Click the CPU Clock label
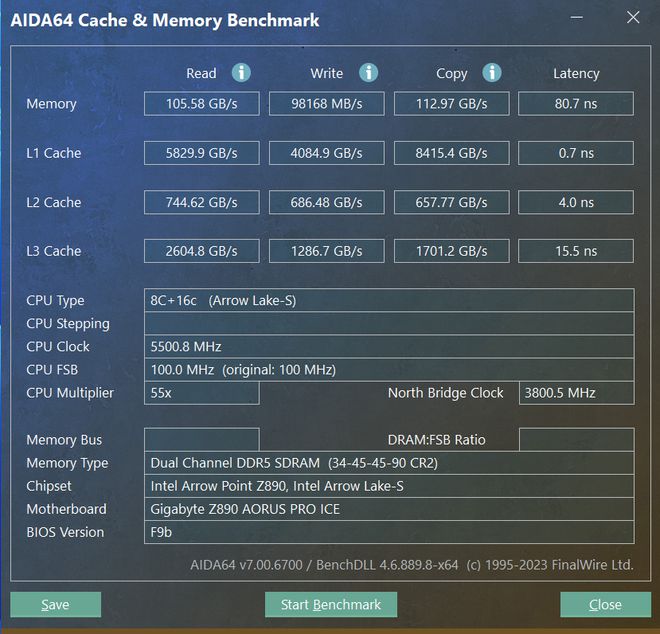This screenshot has width=660, height=634. click(58, 346)
